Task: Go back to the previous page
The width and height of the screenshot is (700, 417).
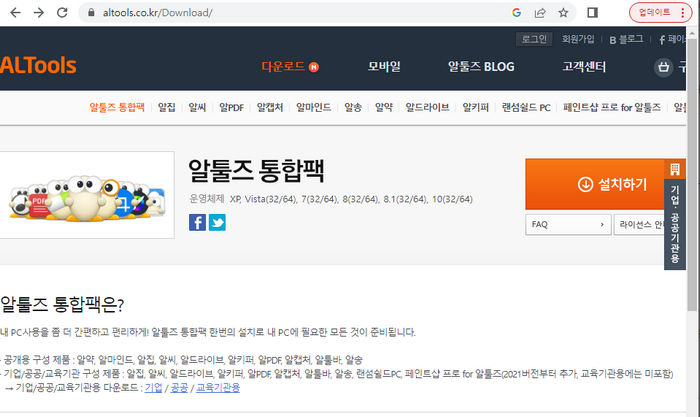Action: coord(16,13)
